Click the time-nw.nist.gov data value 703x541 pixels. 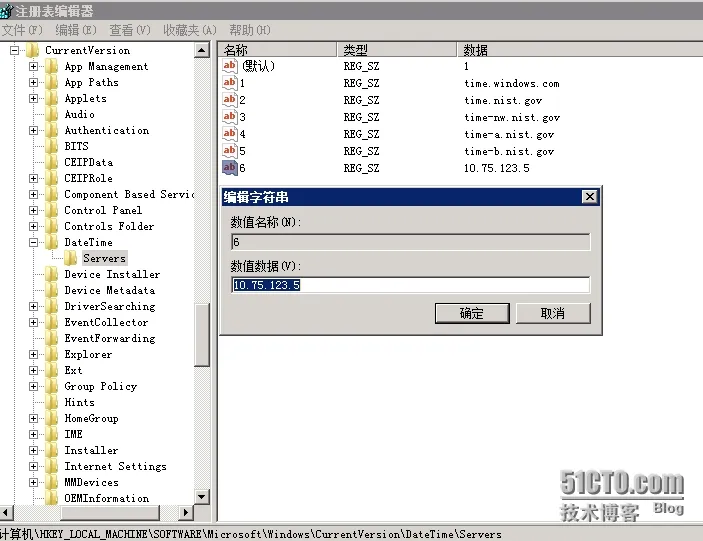point(512,117)
